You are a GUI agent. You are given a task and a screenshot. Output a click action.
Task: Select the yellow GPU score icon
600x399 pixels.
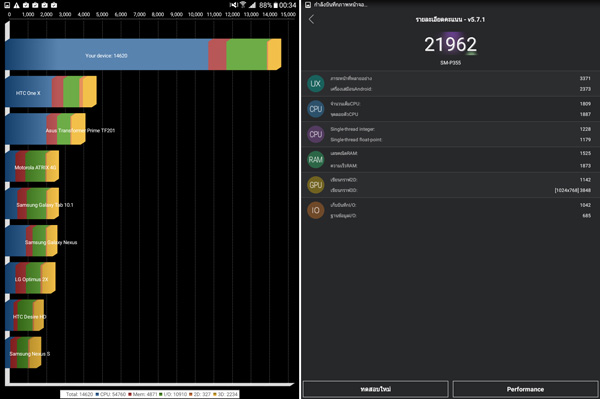316,185
